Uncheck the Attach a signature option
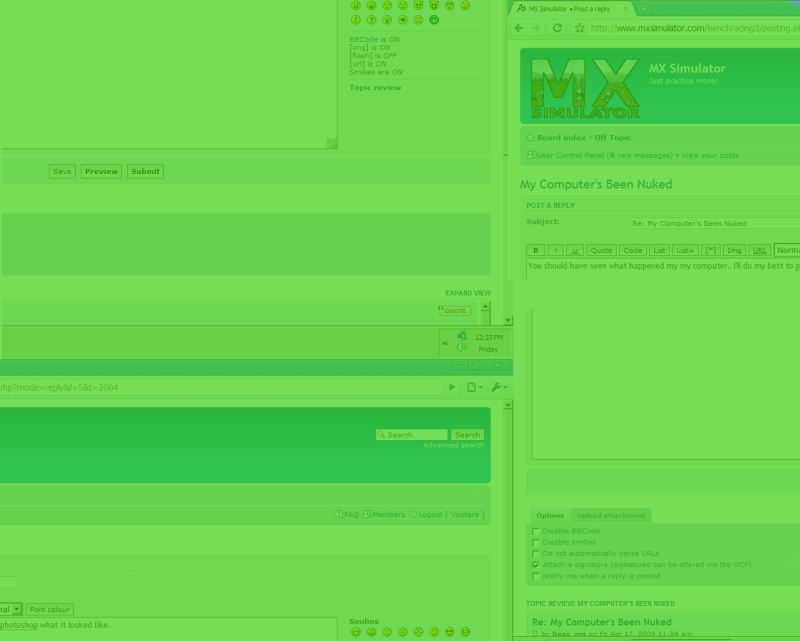This screenshot has width=800, height=641. 536,565
